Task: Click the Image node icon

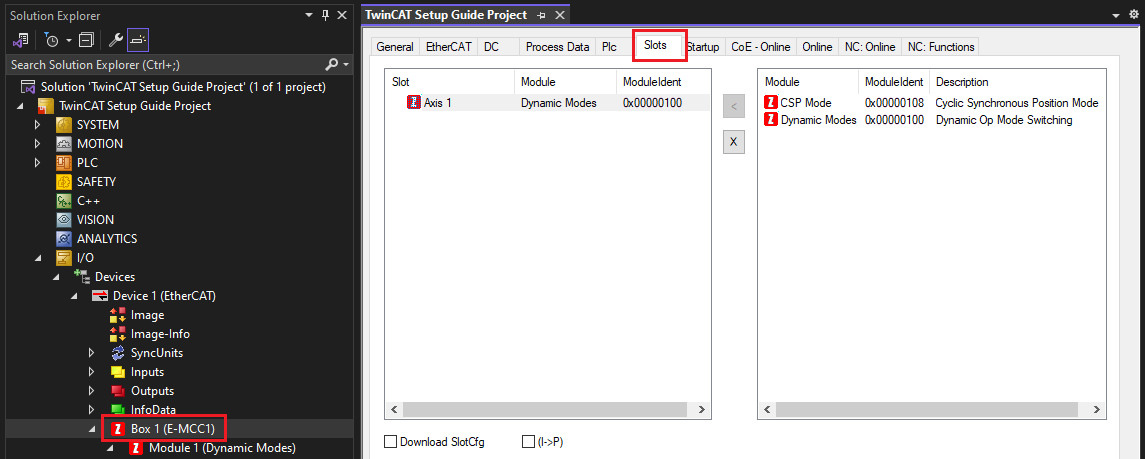Action: [x=118, y=315]
